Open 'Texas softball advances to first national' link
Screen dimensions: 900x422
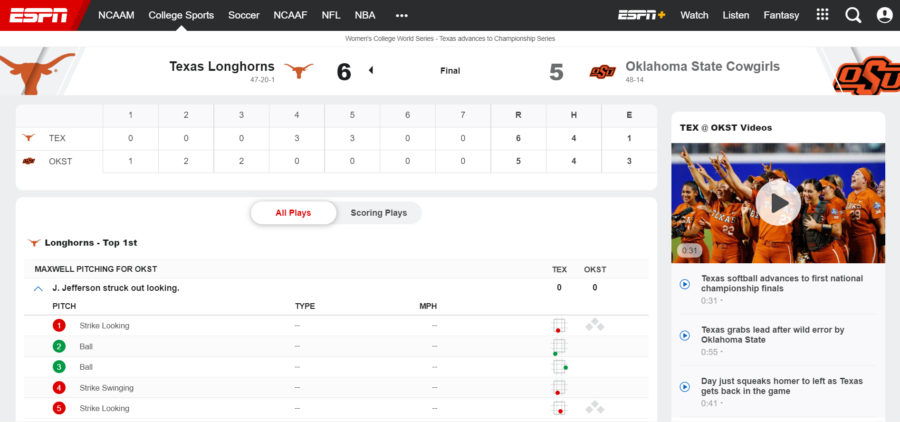pos(782,283)
